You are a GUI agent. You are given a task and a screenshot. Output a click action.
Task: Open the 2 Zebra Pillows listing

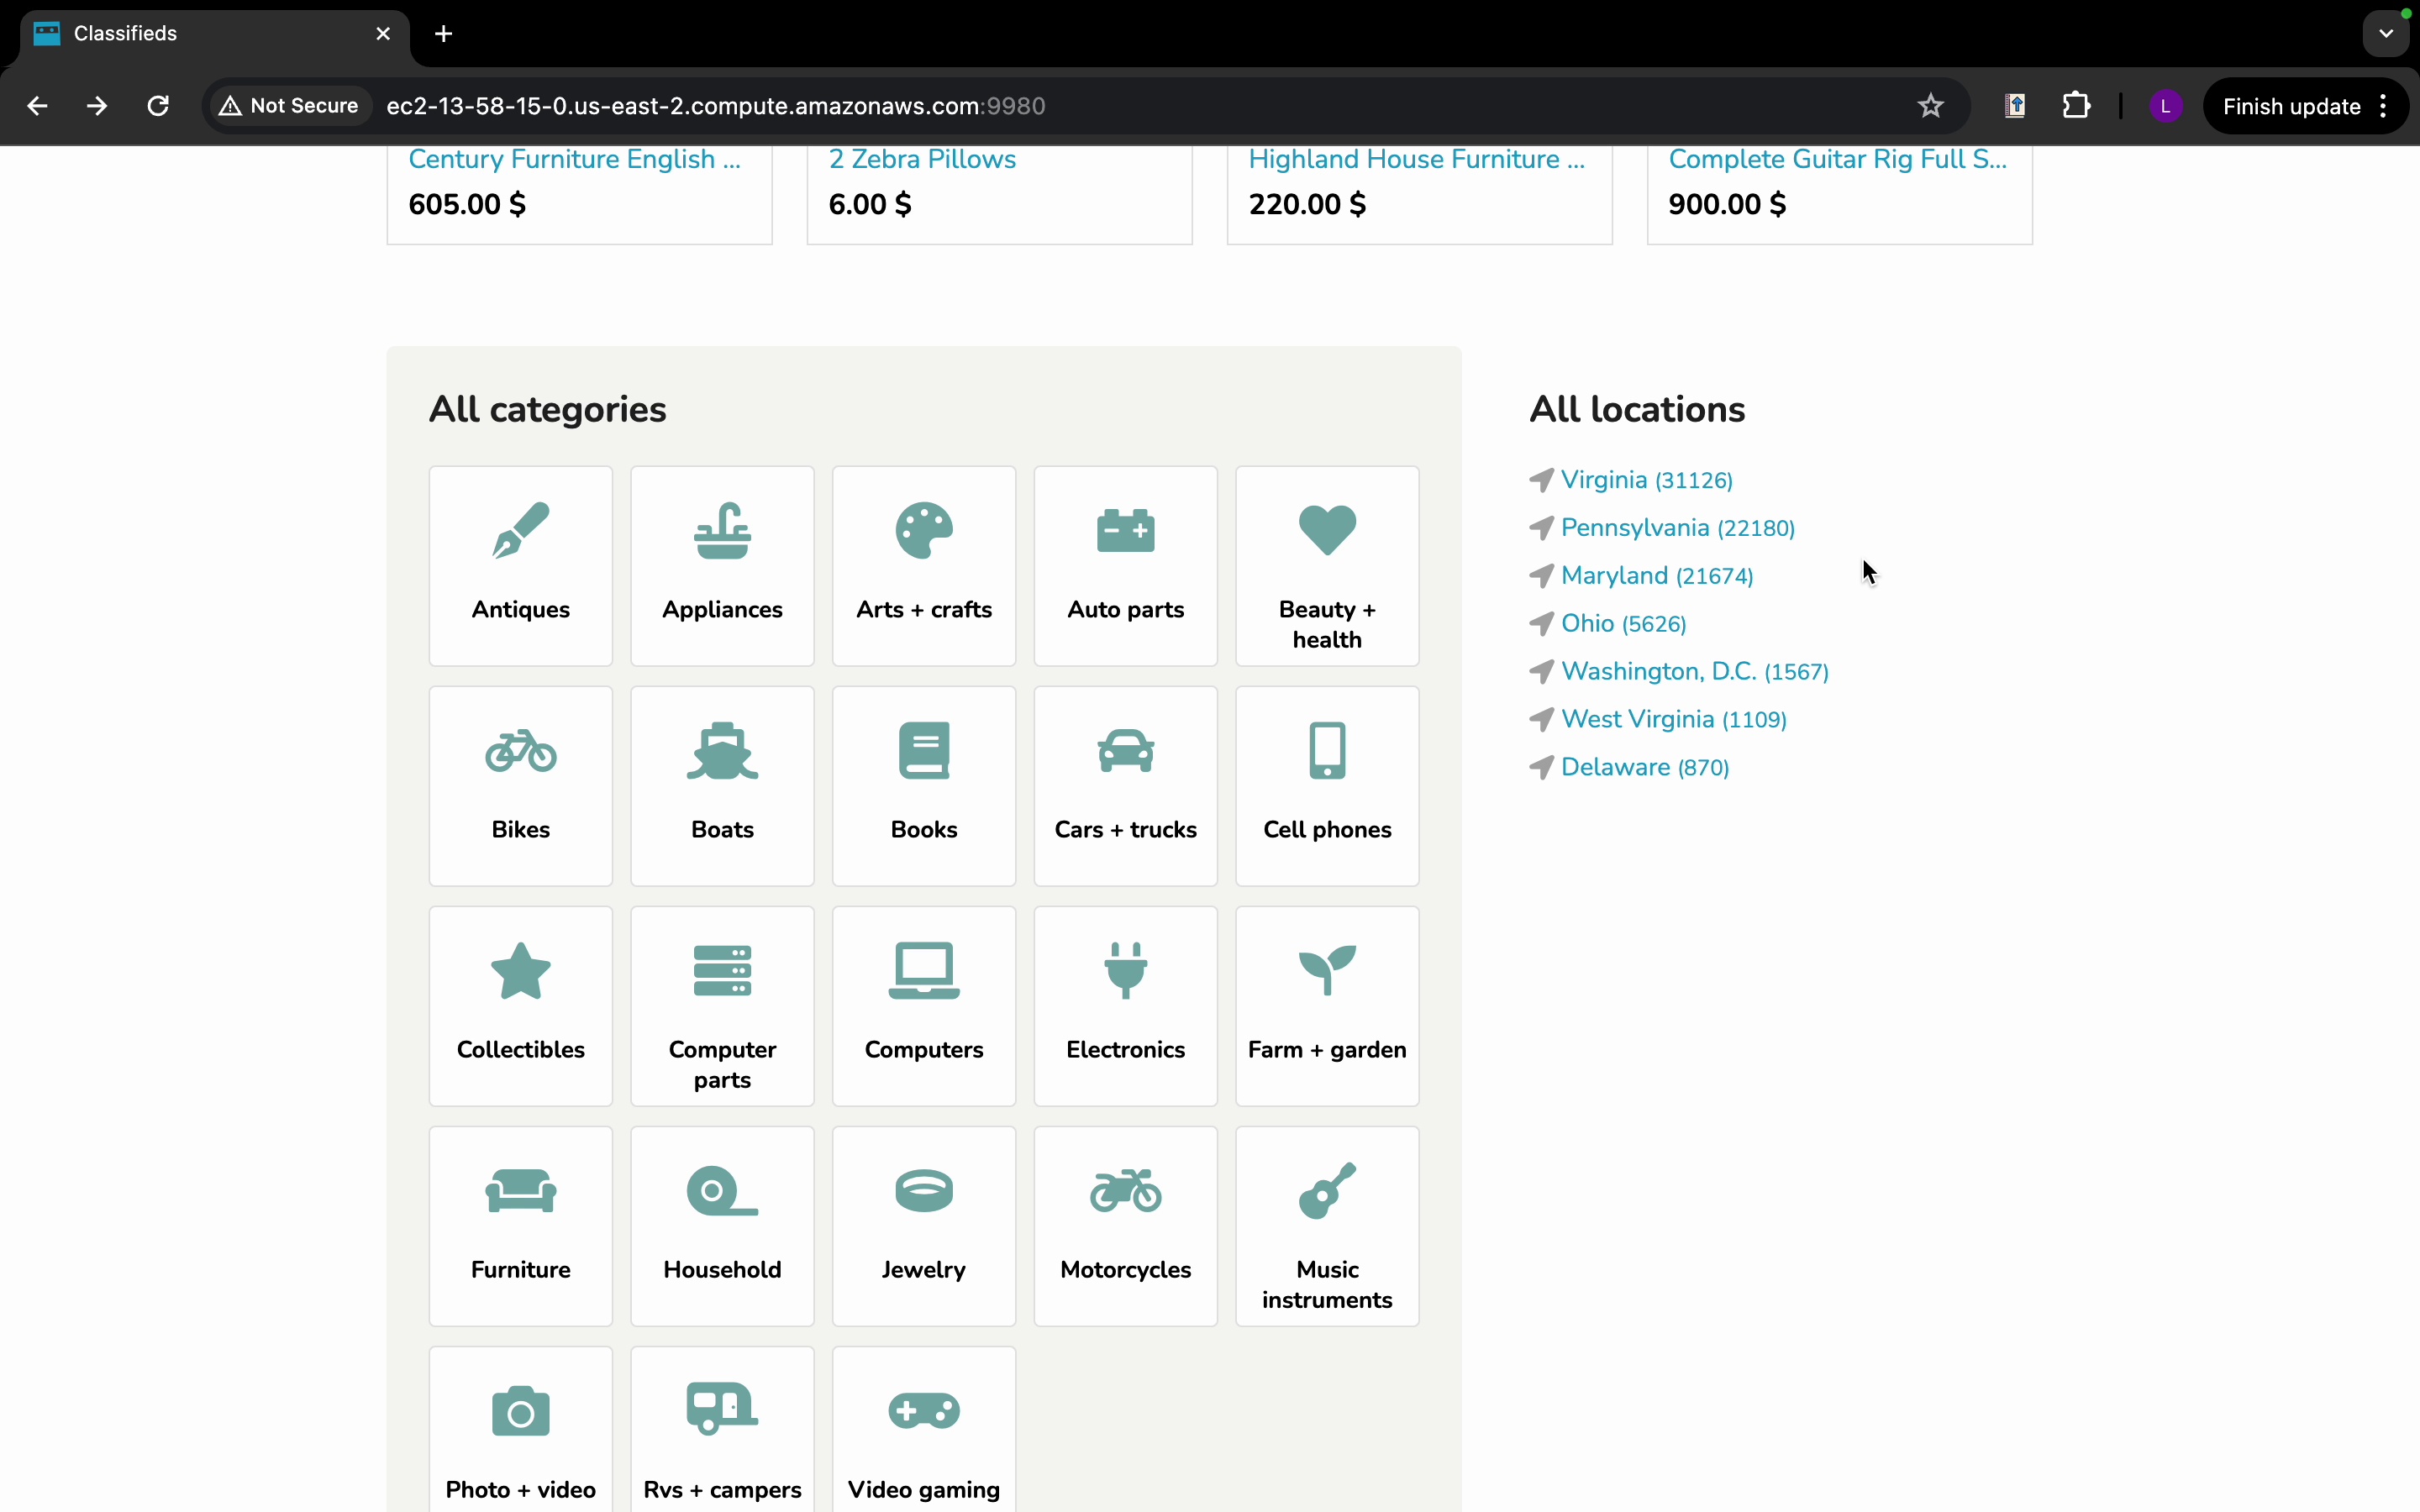tap(922, 159)
